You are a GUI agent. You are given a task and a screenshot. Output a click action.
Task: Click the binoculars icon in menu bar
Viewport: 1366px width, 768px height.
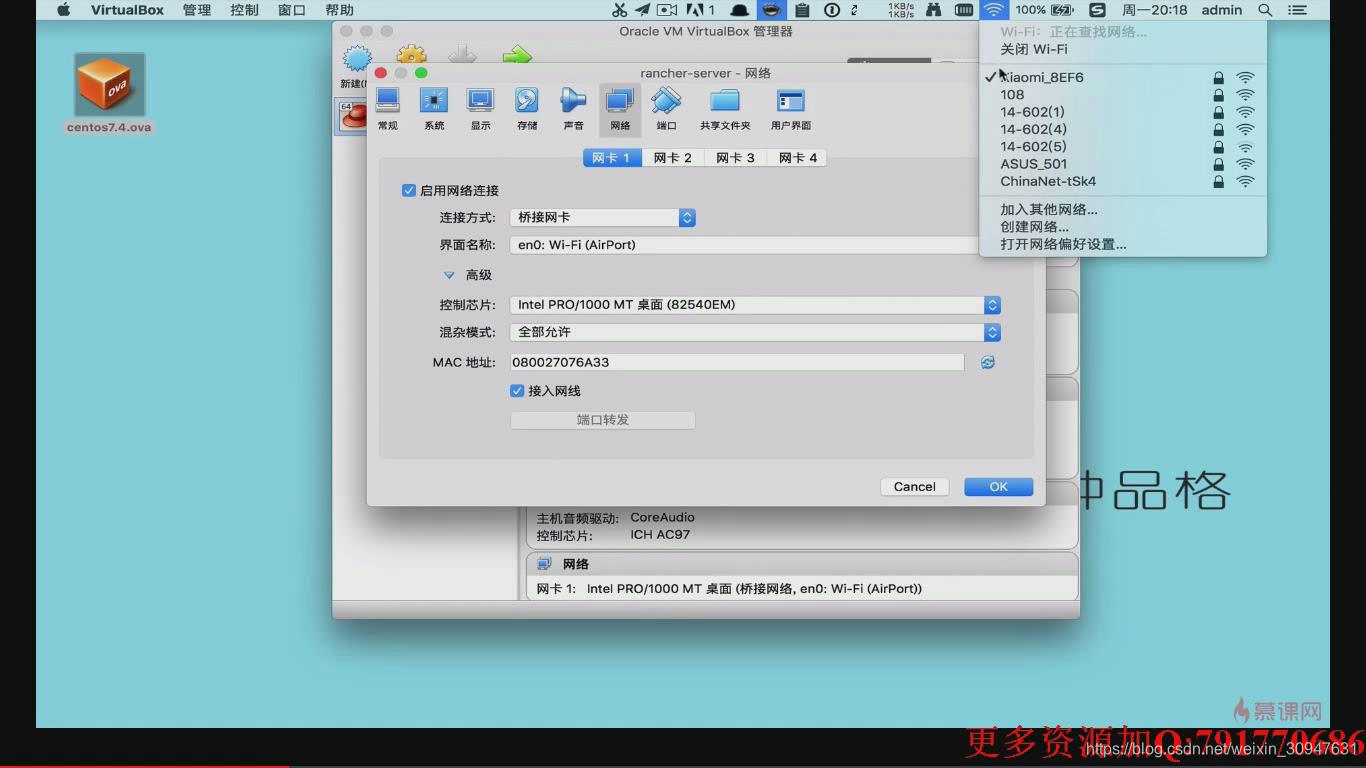coord(933,10)
